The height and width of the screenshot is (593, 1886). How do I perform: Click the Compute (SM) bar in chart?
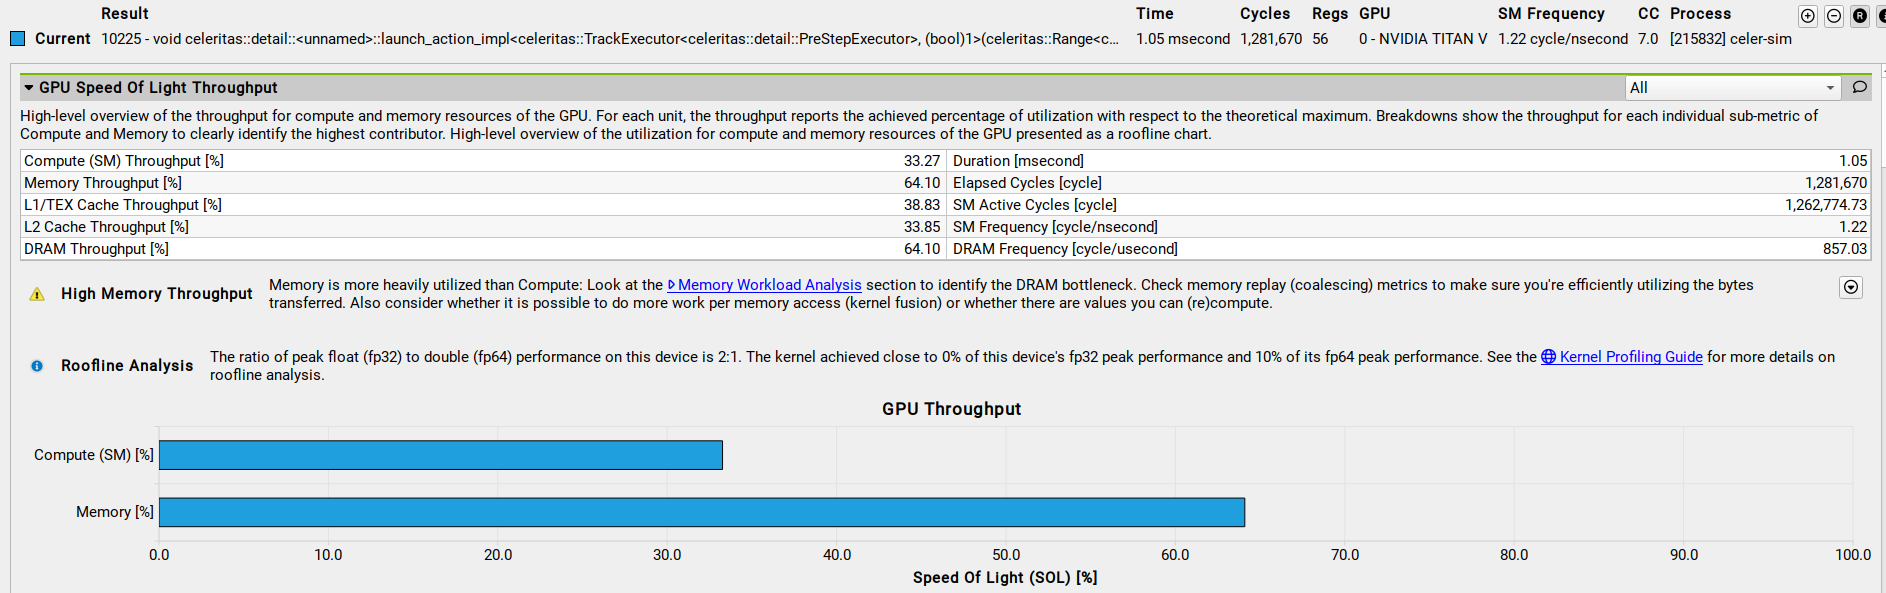click(x=440, y=455)
